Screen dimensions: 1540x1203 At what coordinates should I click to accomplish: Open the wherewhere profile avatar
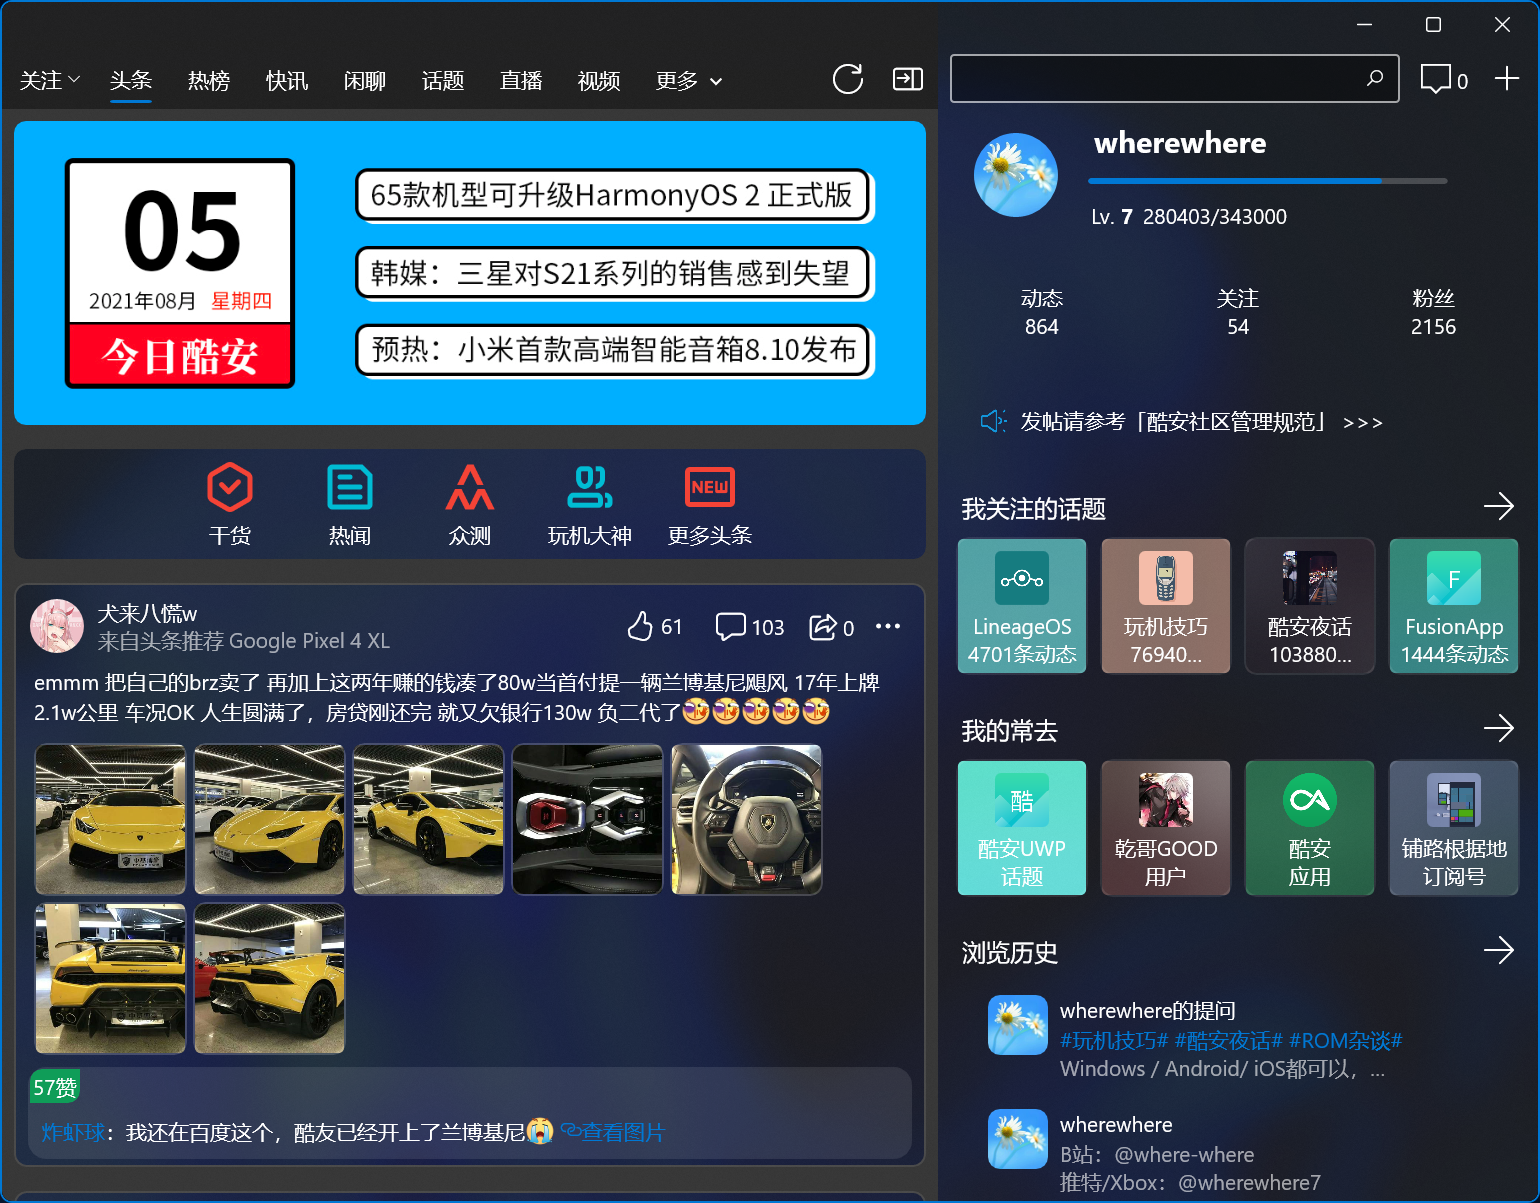click(x=1016, y=175)
